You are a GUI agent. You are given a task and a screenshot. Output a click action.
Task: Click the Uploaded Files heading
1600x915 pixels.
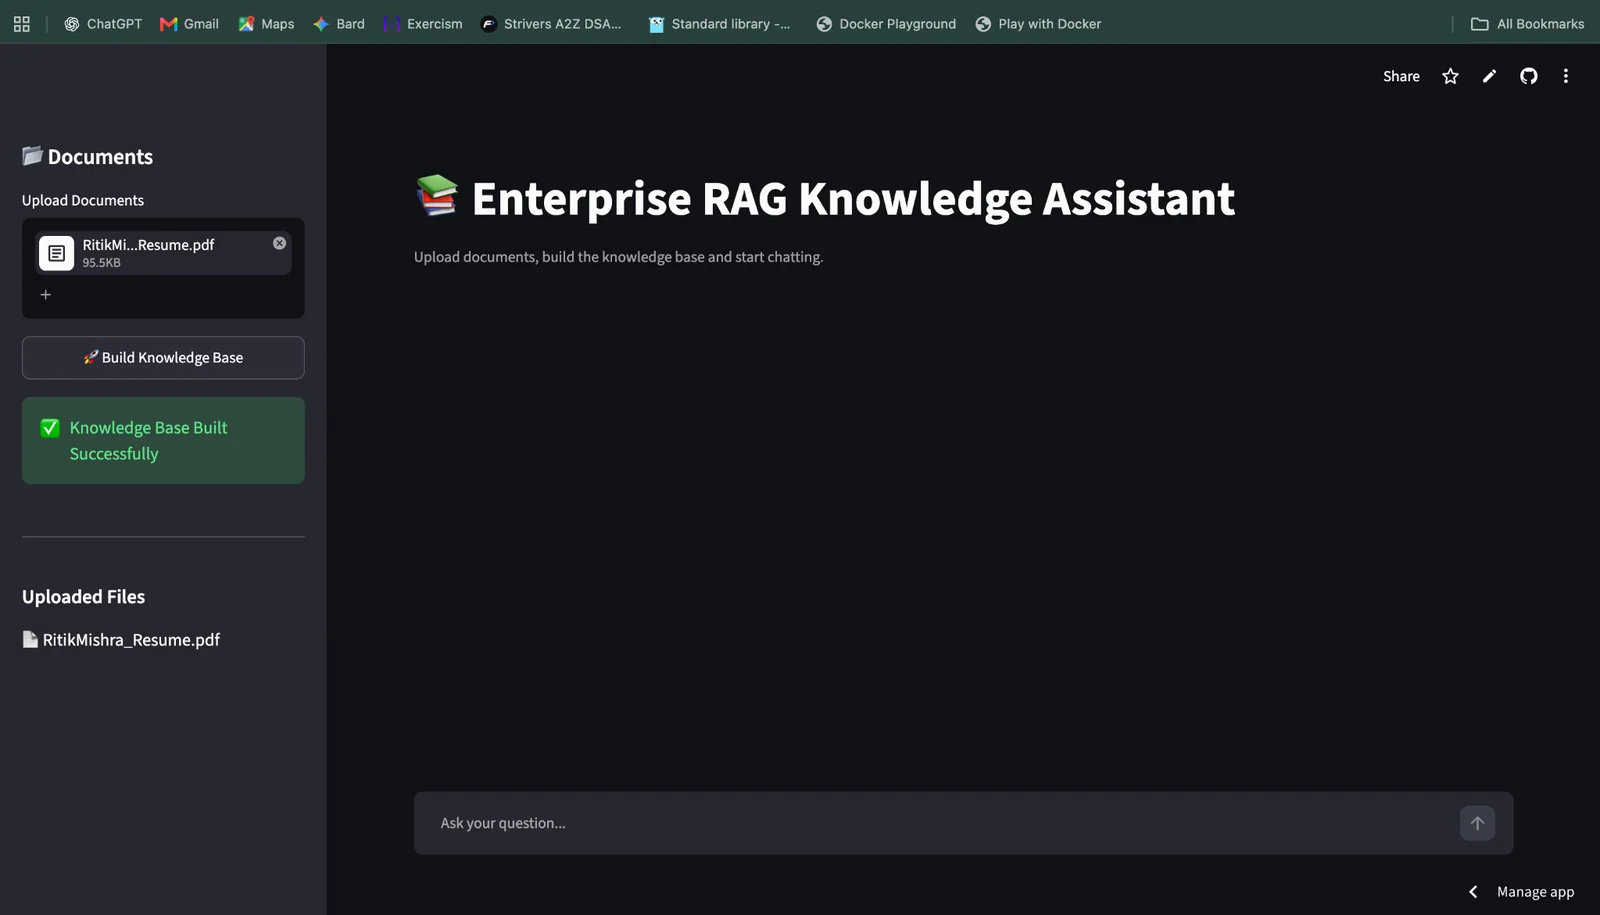84,597
